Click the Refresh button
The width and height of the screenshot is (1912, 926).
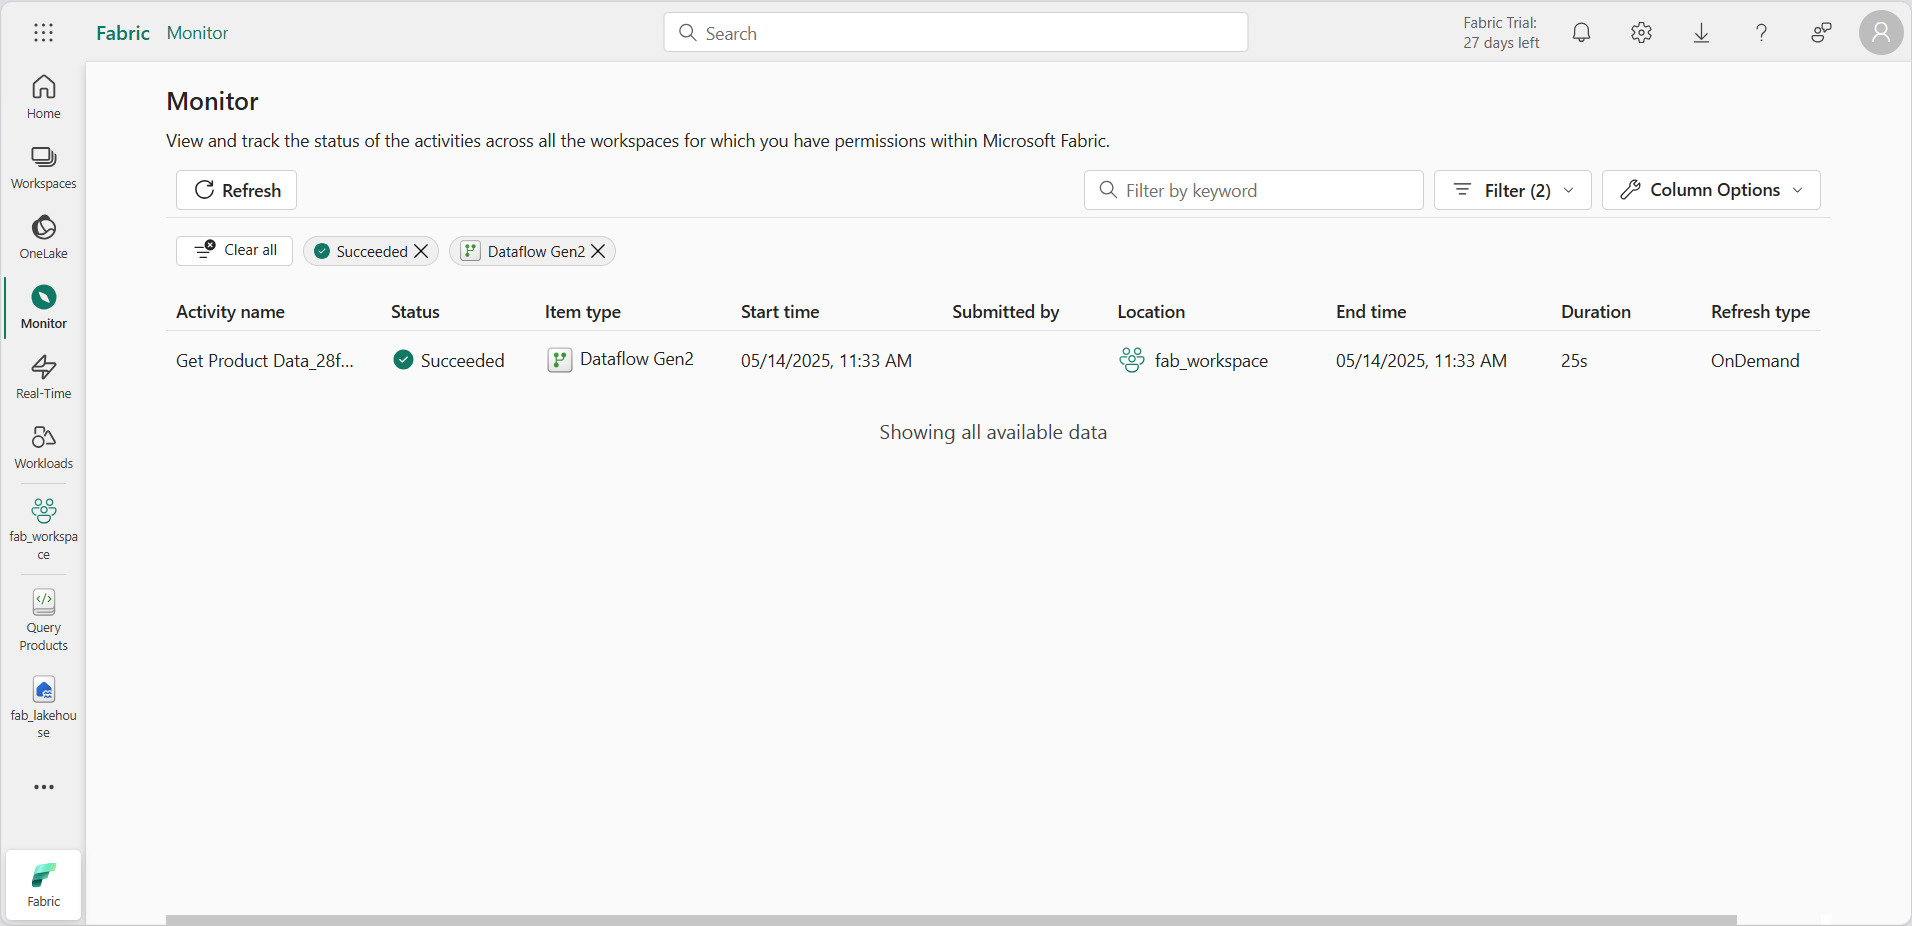pos(236,190)
